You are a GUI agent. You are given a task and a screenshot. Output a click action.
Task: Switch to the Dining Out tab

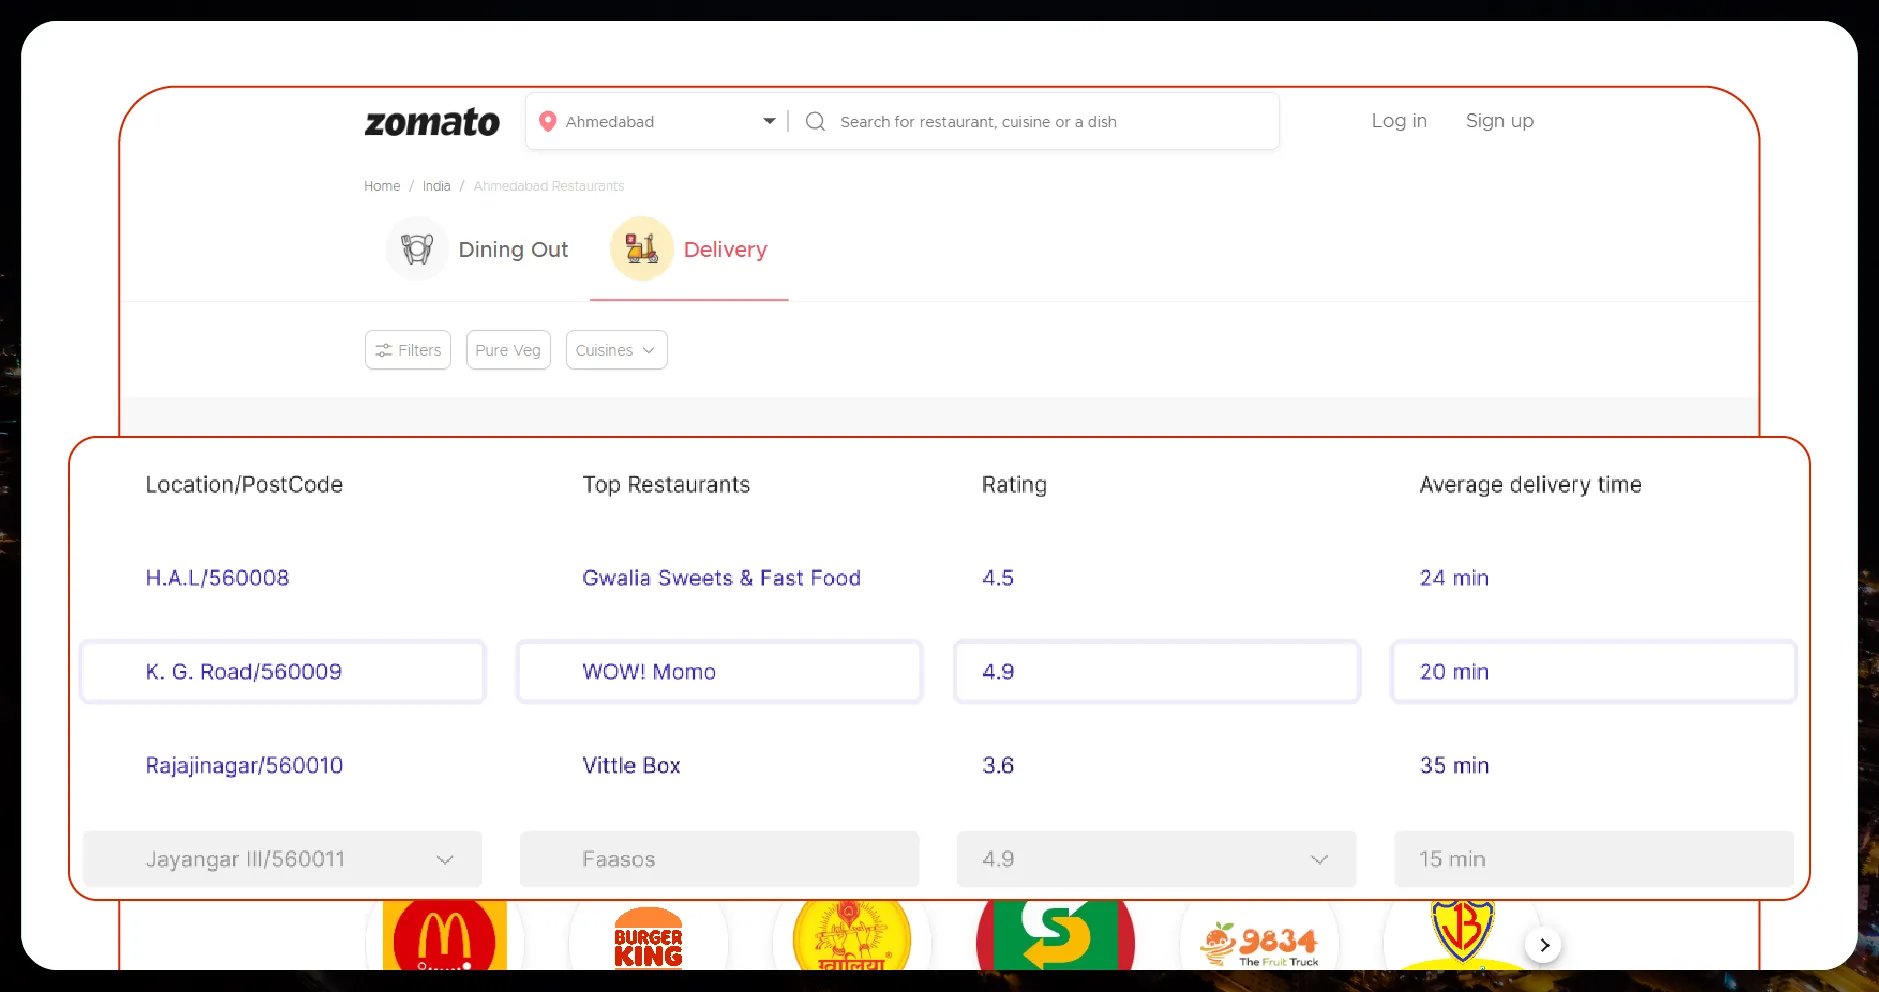coord(512,250)
